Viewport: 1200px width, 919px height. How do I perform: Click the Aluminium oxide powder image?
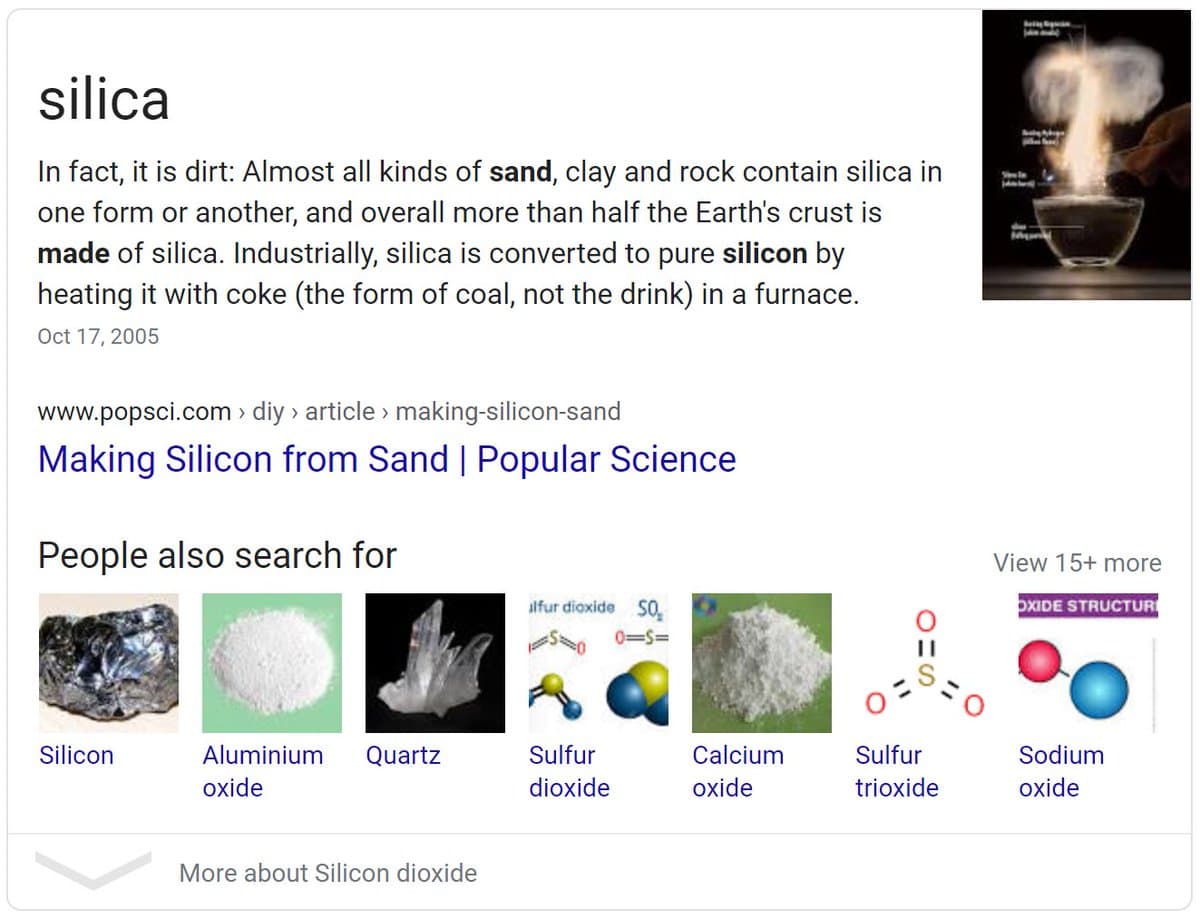[271, 662]
